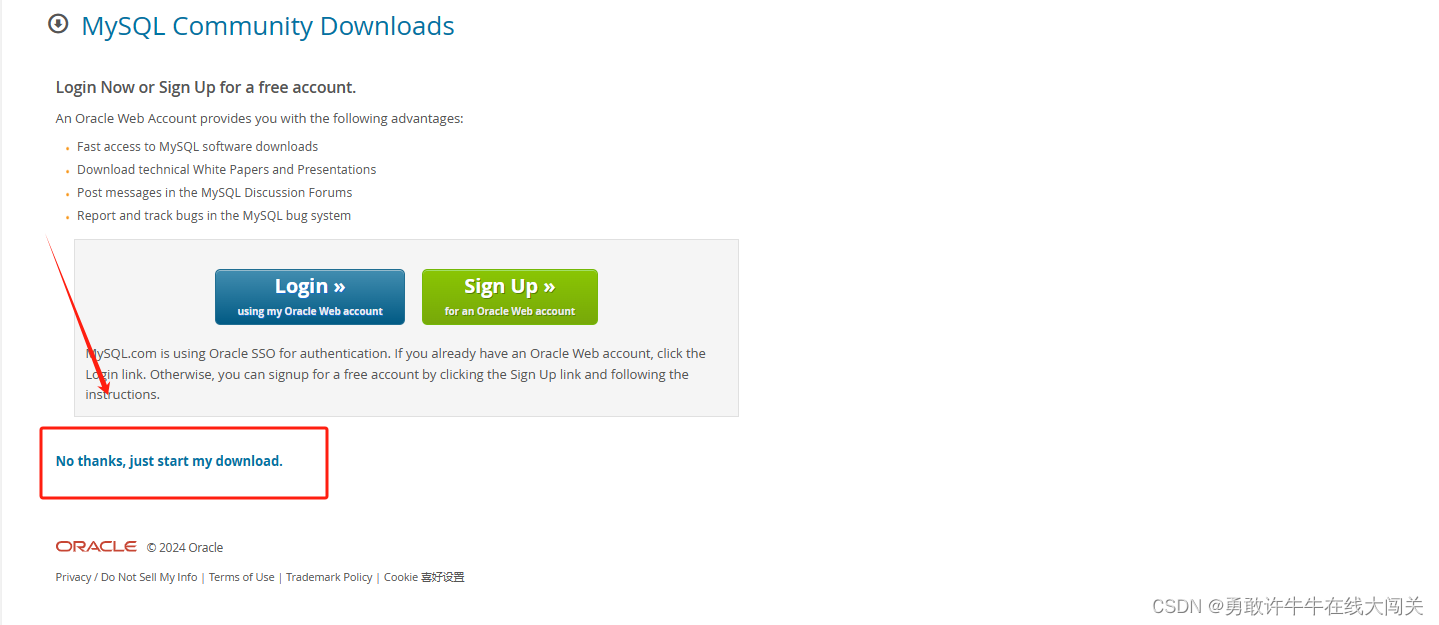
Task: Click the © 2024 Oracle copyright text
Action: click(x=185, y=548)
